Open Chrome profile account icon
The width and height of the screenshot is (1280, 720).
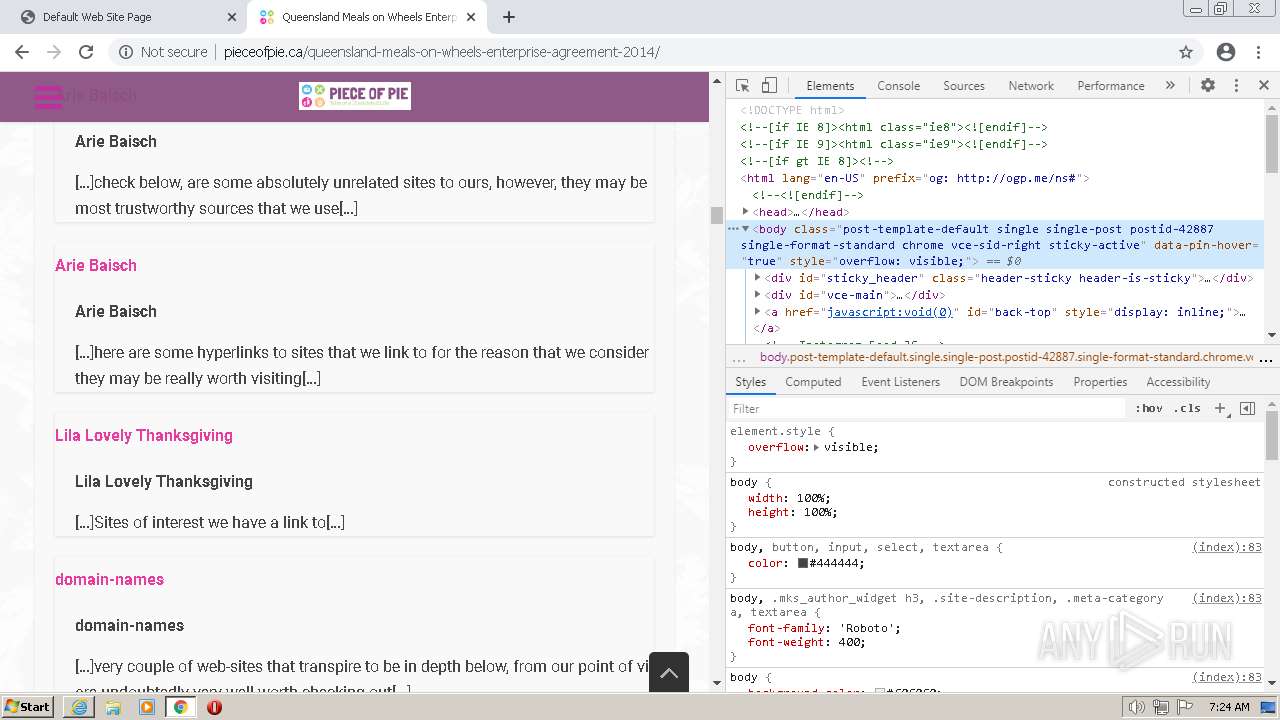1226,52
